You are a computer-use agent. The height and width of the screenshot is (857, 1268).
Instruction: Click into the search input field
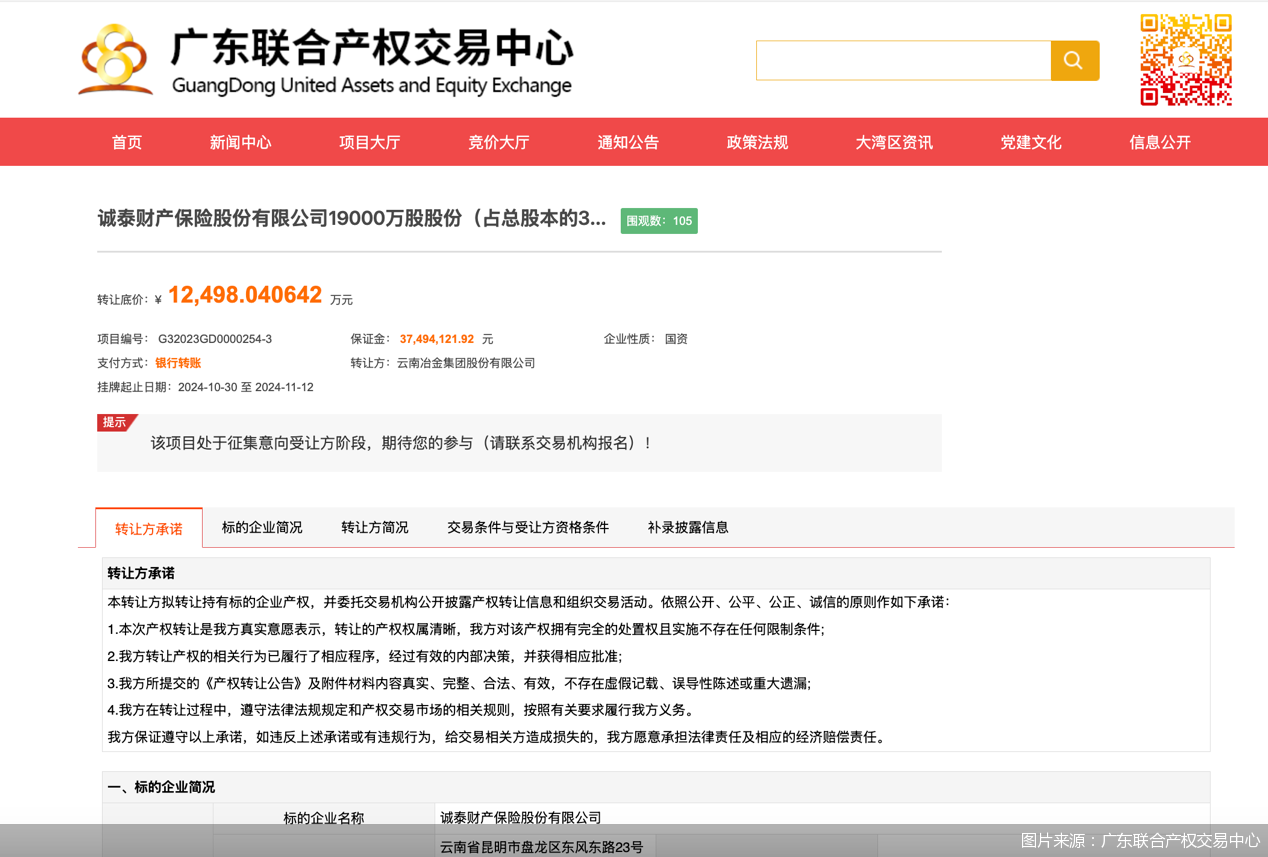pyautogui.click(x=902, y=61)
